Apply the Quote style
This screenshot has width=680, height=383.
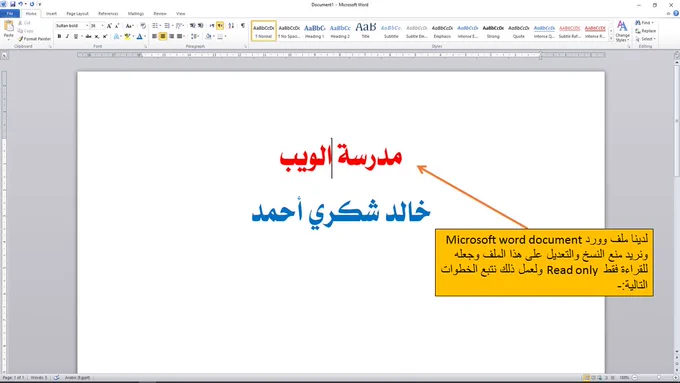pos(519,31)
